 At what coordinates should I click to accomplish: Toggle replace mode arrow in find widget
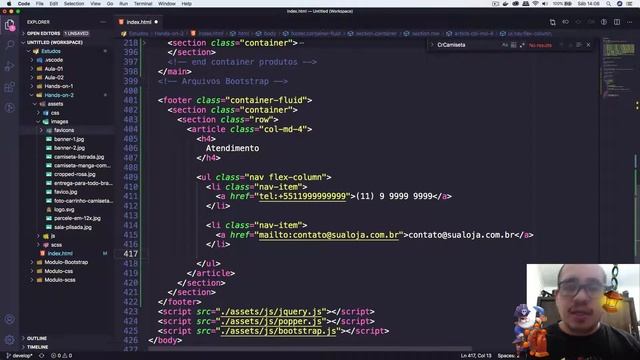[x=432, y=45]
